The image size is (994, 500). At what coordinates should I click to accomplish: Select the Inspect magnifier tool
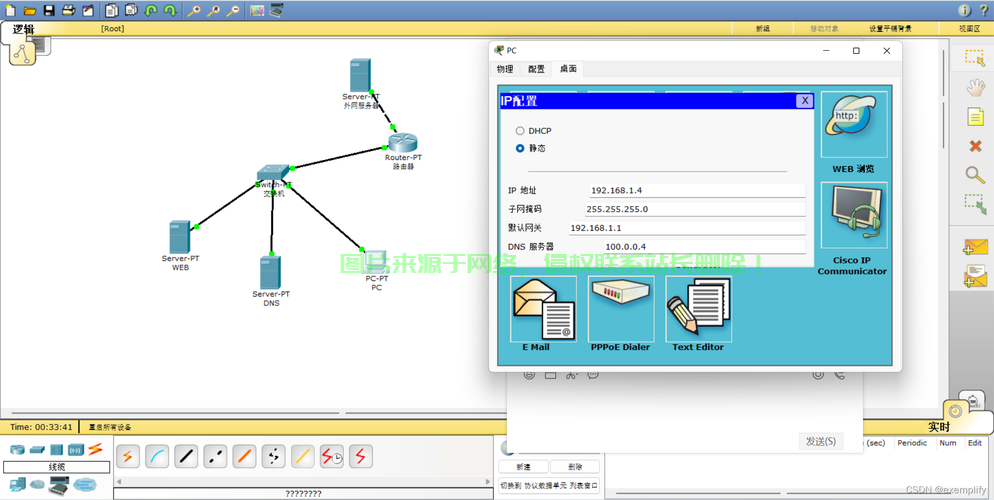coord(975,175)
